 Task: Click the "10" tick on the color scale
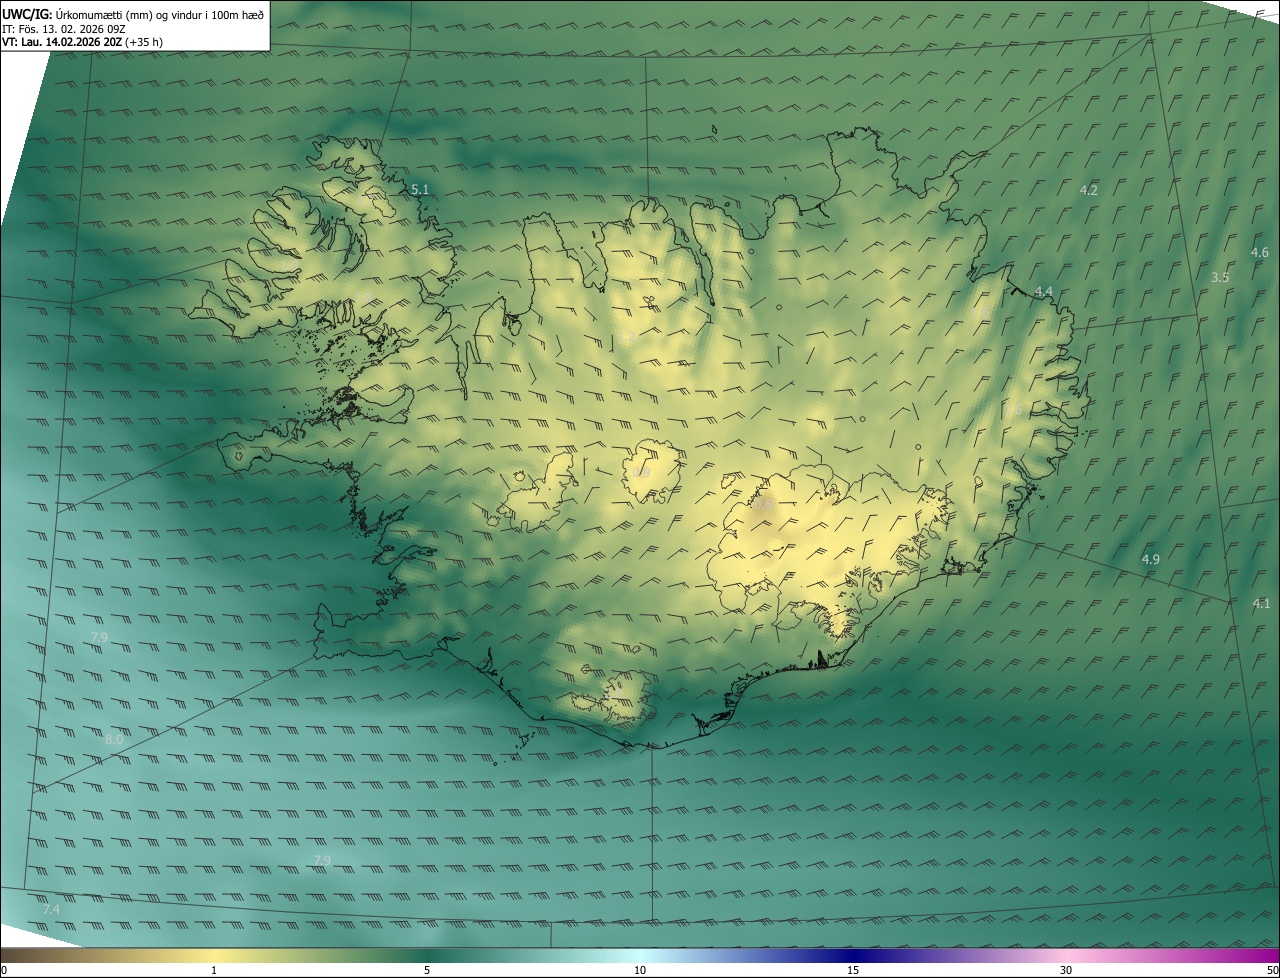click(640, 970)
